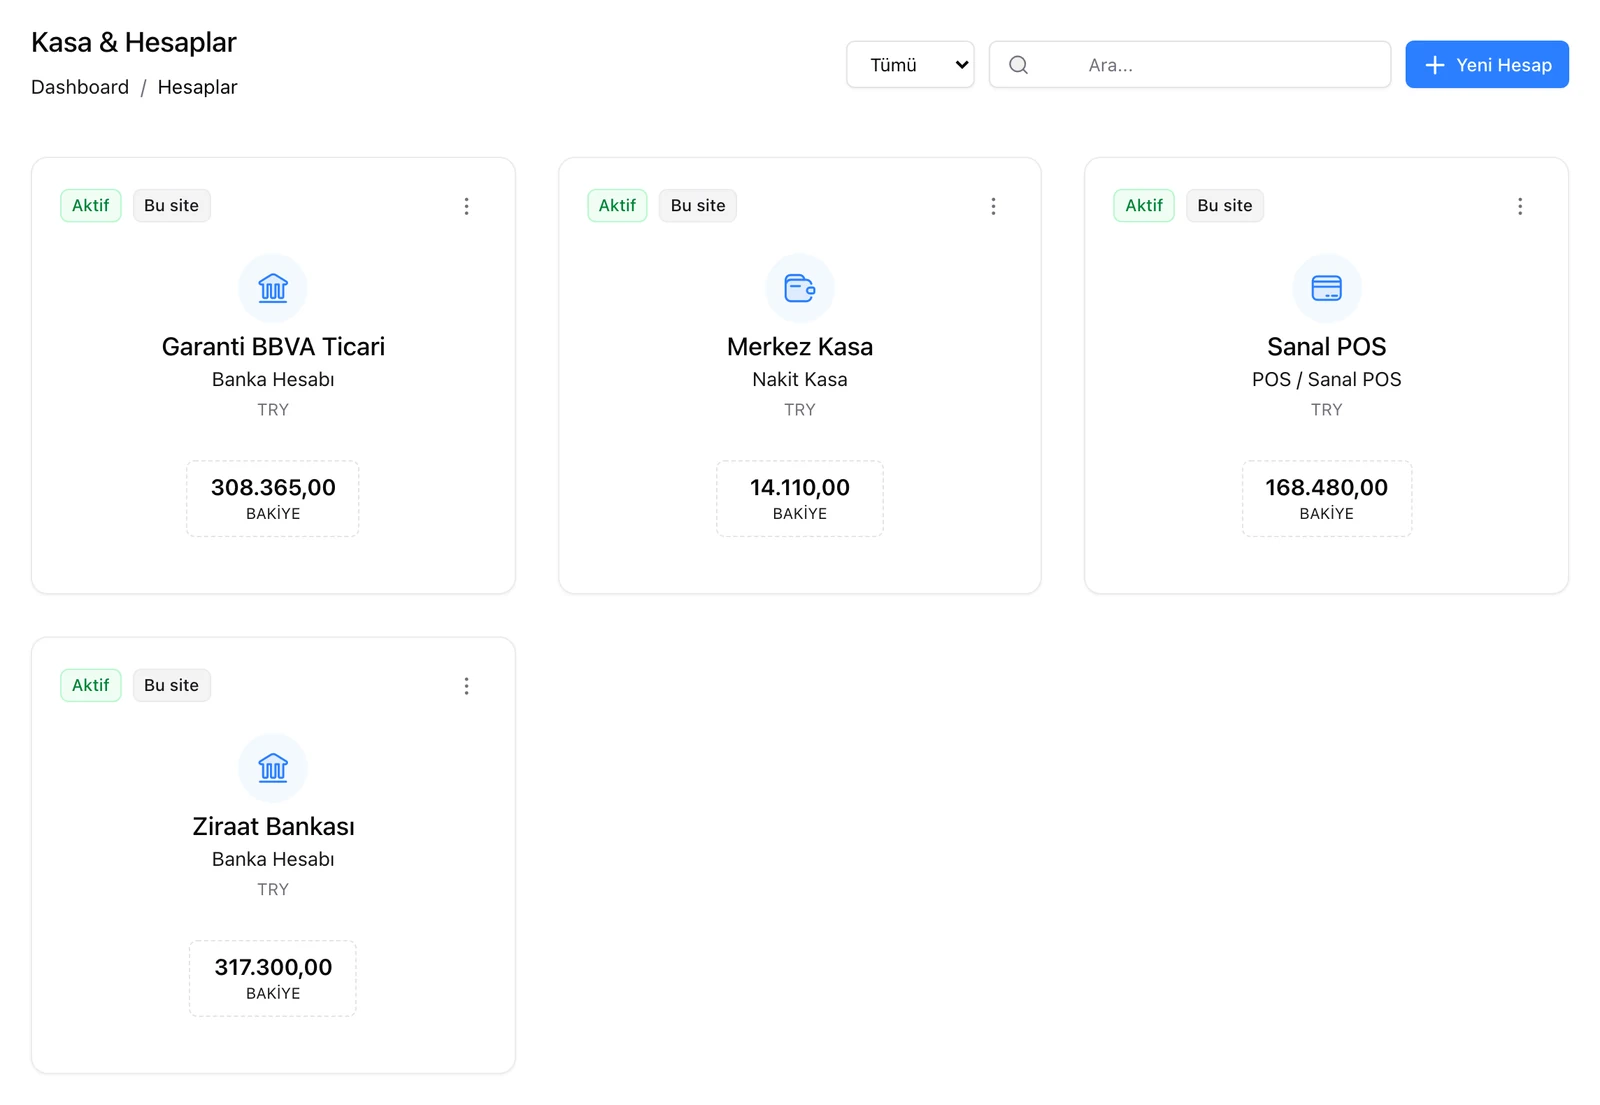Expand the Tümü filter dropdown
The width and height of the screenshot is (1600, 1105).
click(910, 65)
